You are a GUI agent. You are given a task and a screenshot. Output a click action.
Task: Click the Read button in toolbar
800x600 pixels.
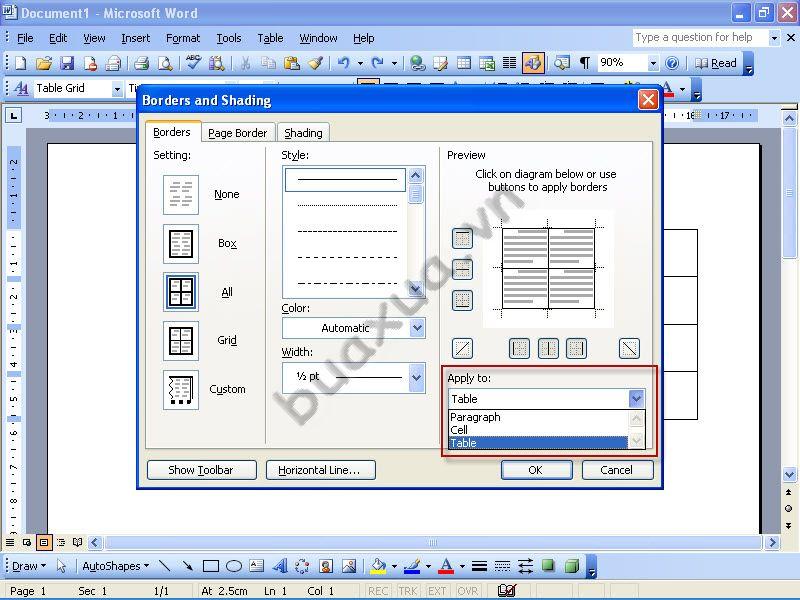pos(716,63)
